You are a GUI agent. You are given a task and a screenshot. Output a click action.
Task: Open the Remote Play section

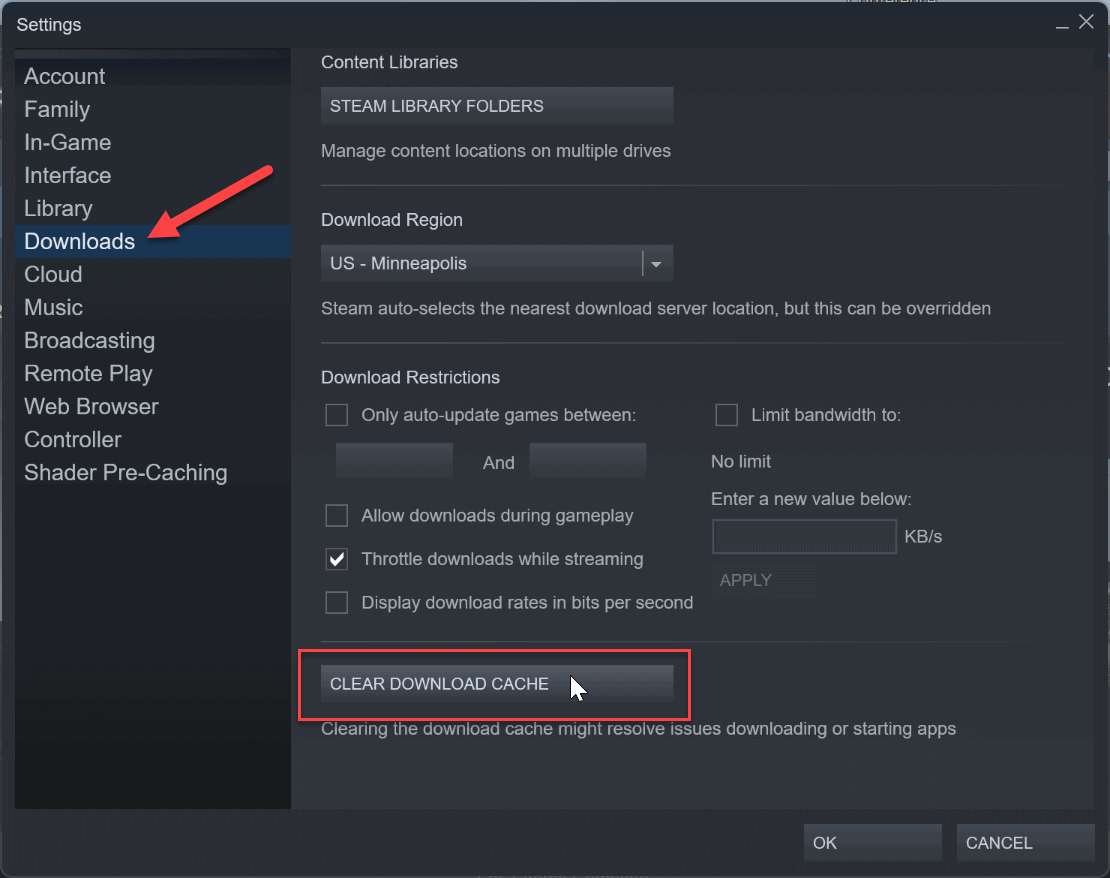coord(88,373)
